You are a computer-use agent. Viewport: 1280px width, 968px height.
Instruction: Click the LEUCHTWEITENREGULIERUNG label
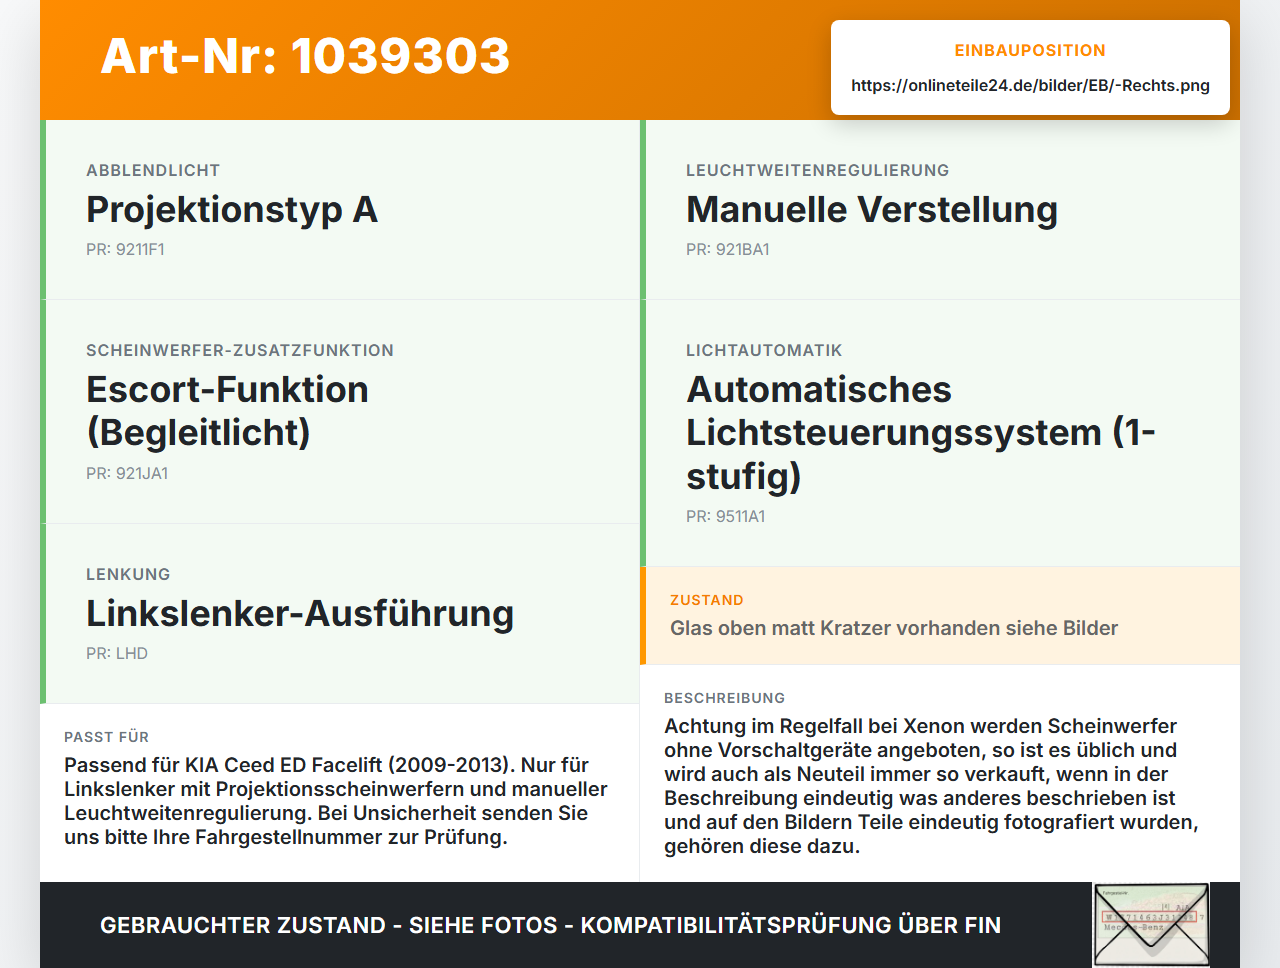tap(818, 170)
